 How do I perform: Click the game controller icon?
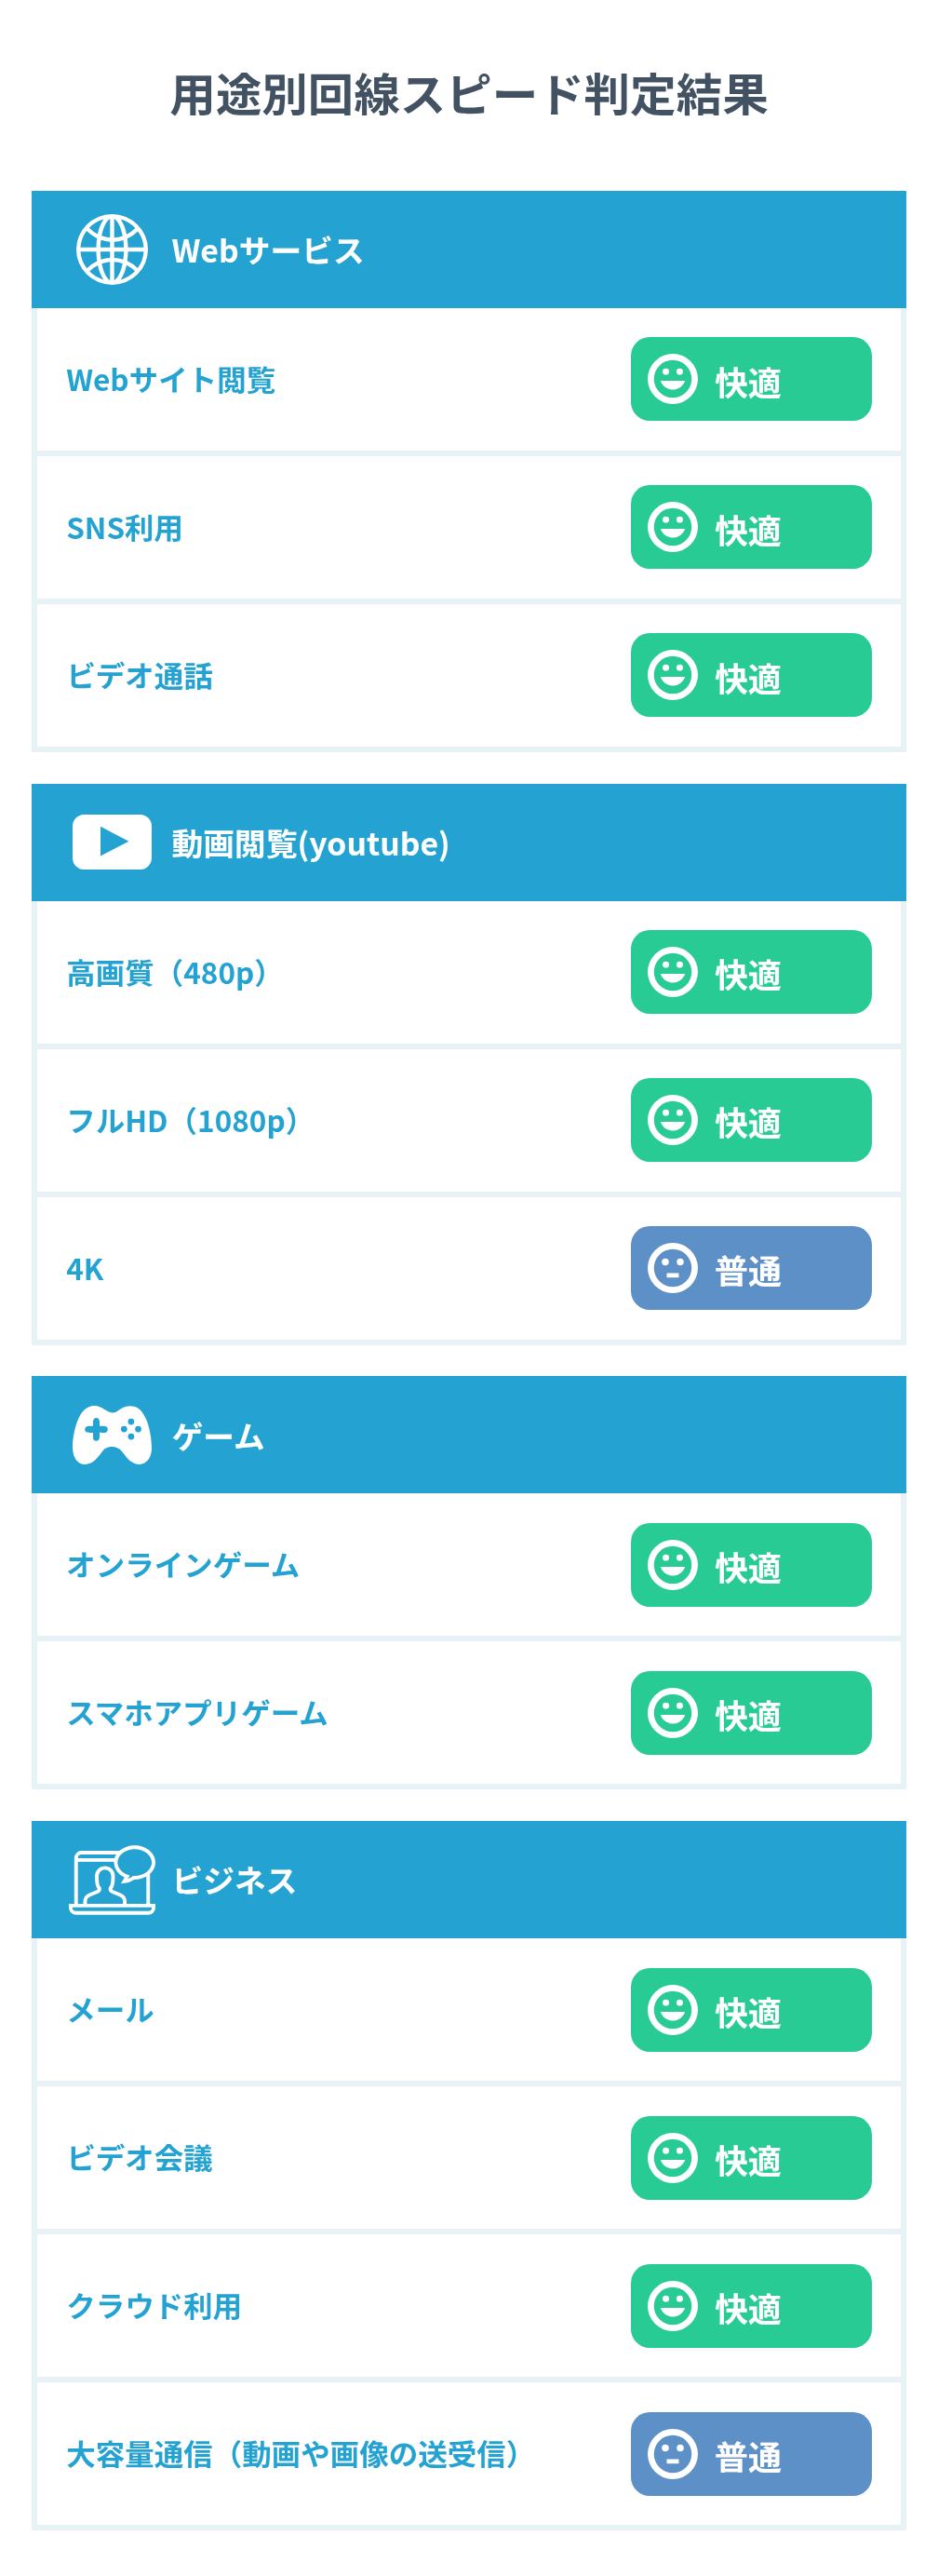[x=112, y=1434]
